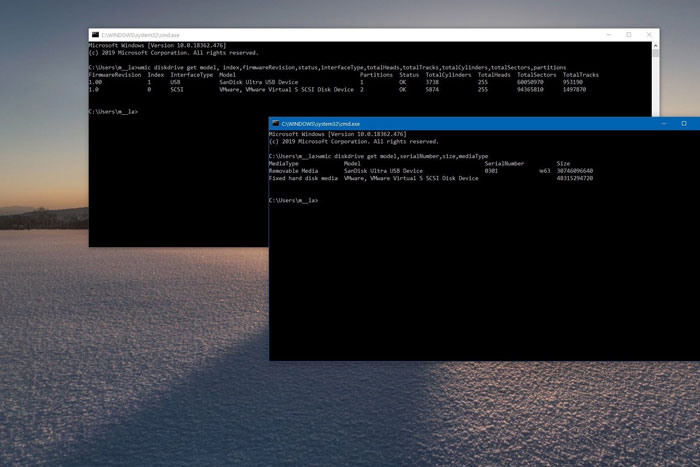Click the cmd icon in the front window's title bar
This screenshot has height=467, width=700.
pos(275,123)
